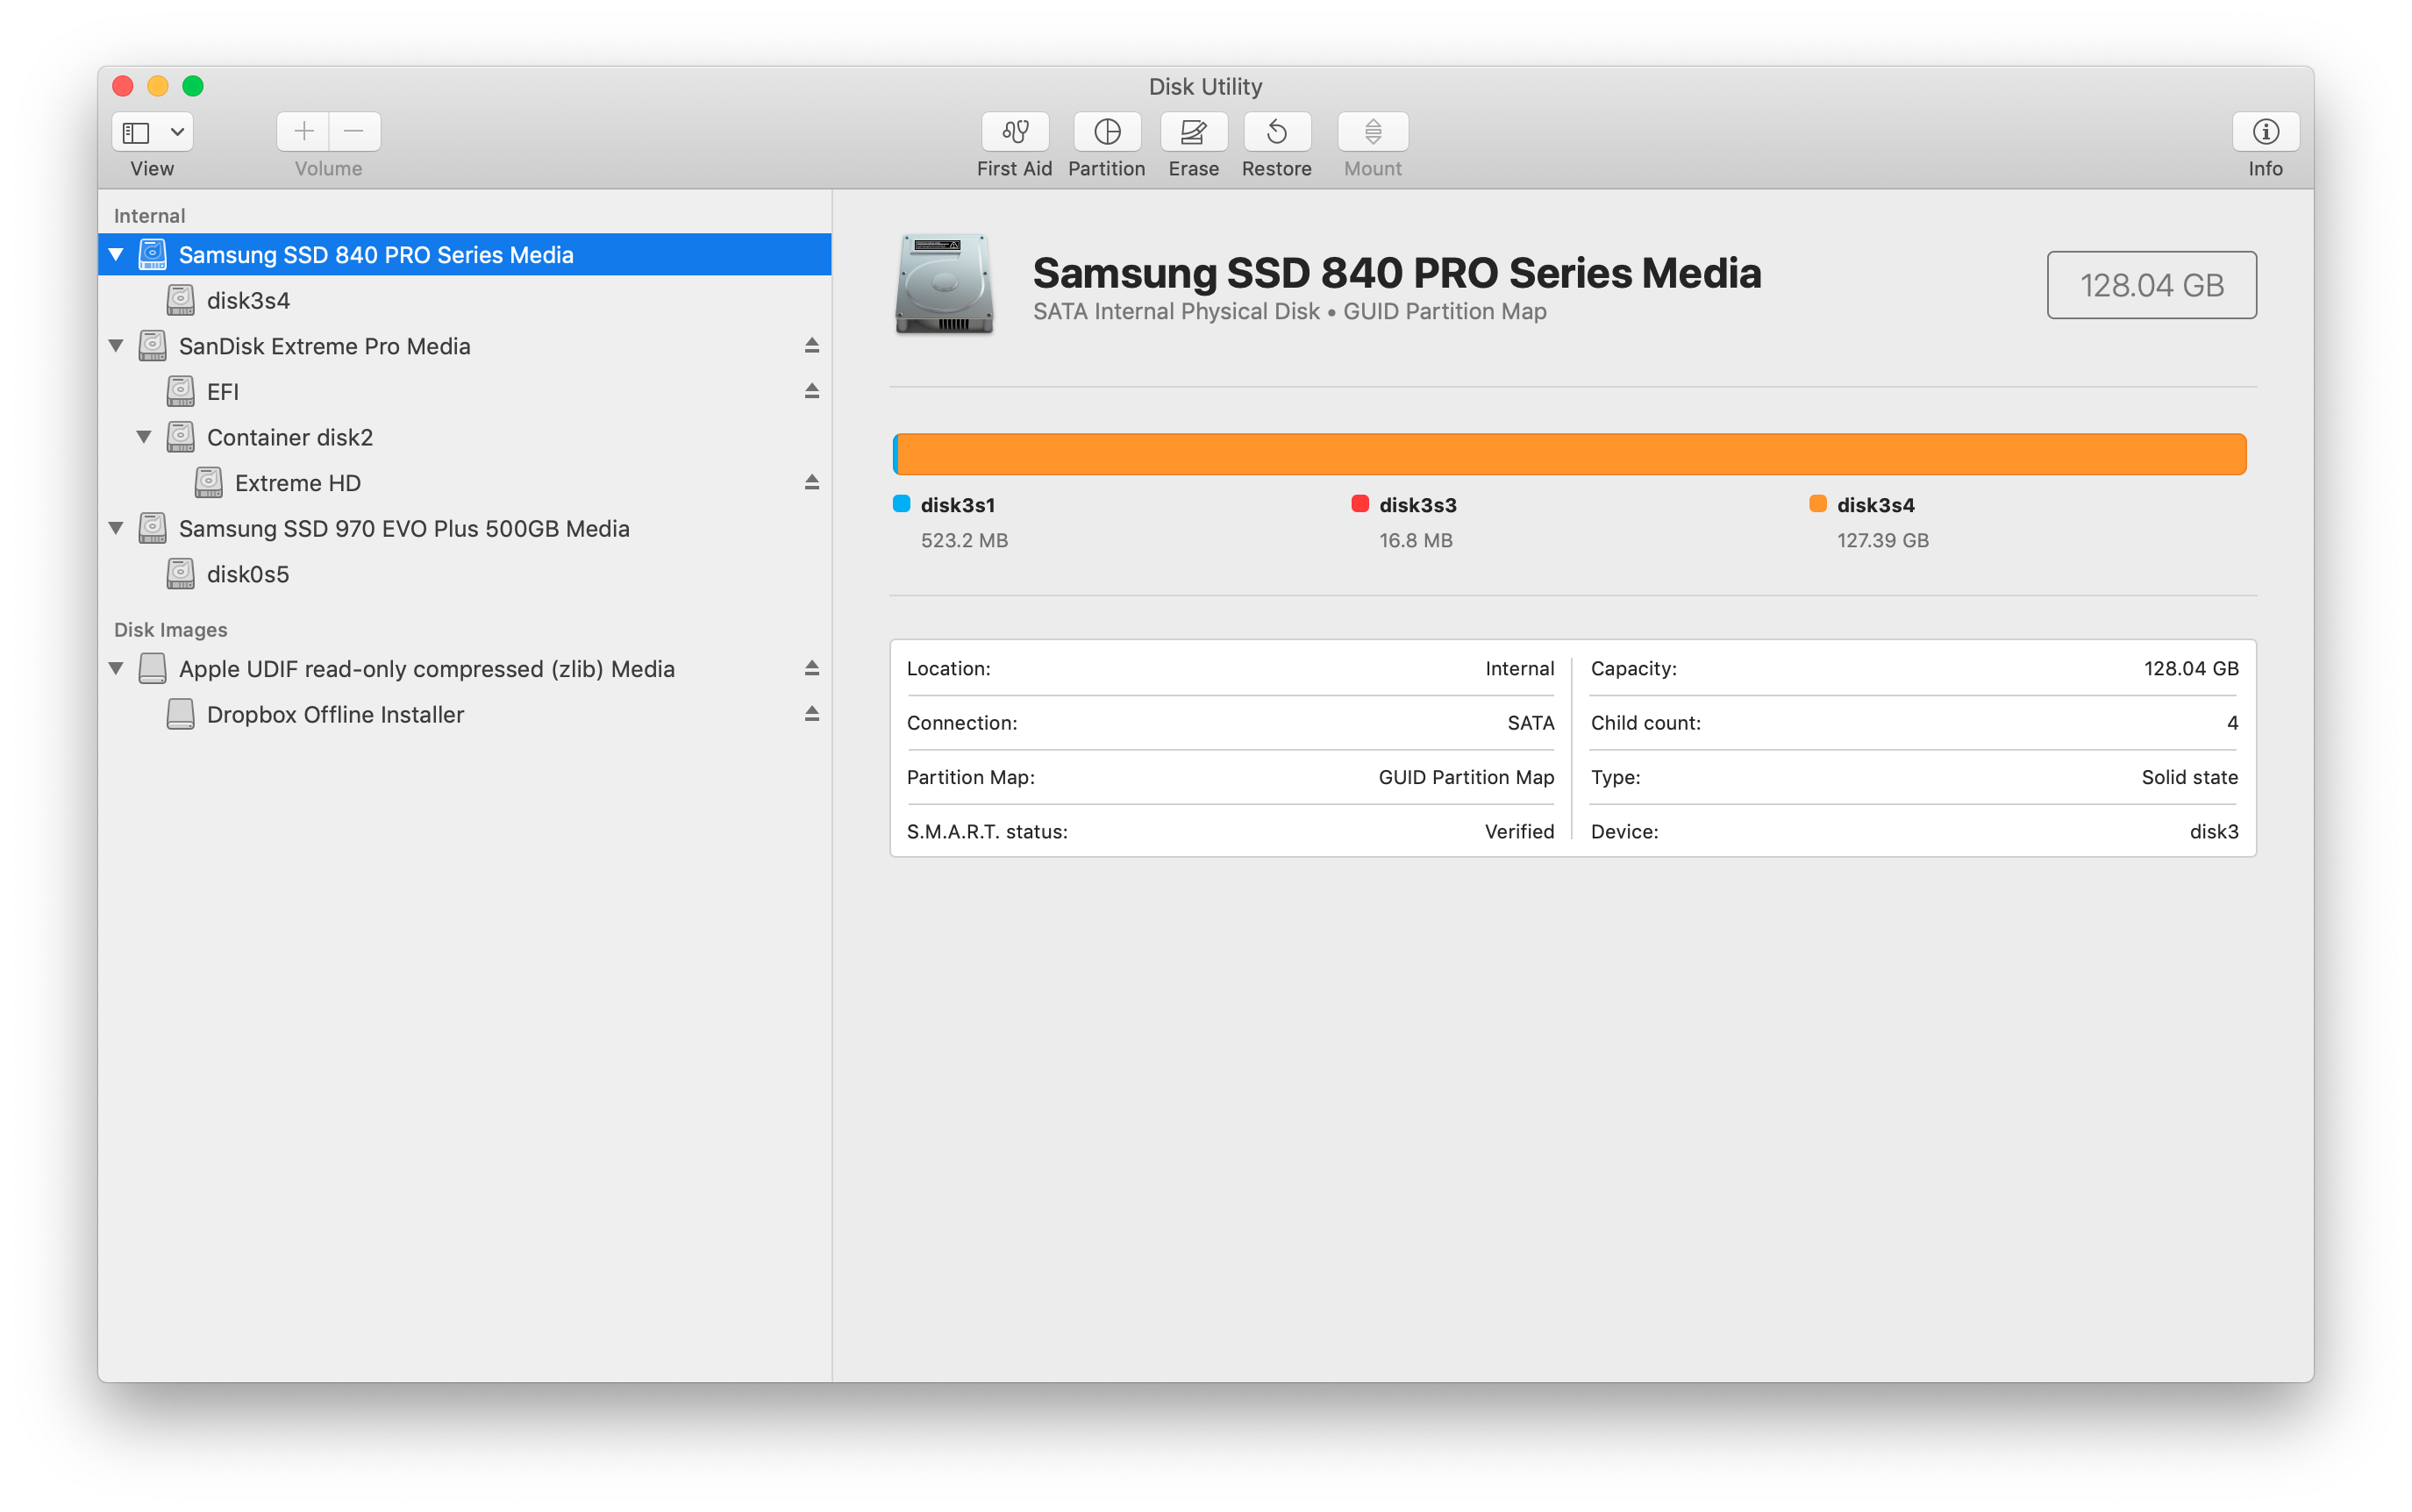Screen dimensions: 2412x1512
Task: Collapse the Container disk2 group
Action: pyautogui.click(x=144, y=437)
